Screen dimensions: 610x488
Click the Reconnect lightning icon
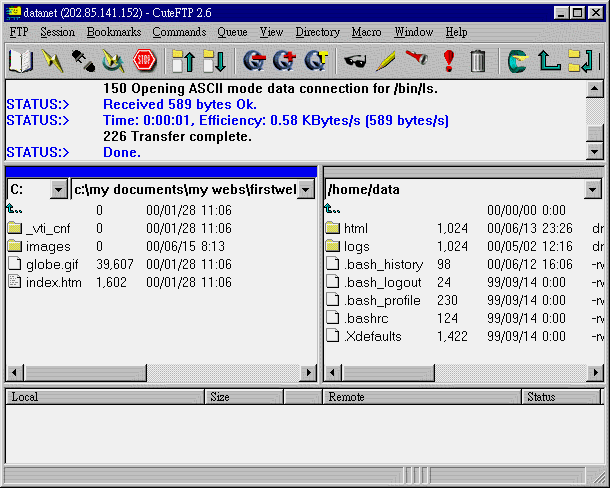[x=113, y=61]
